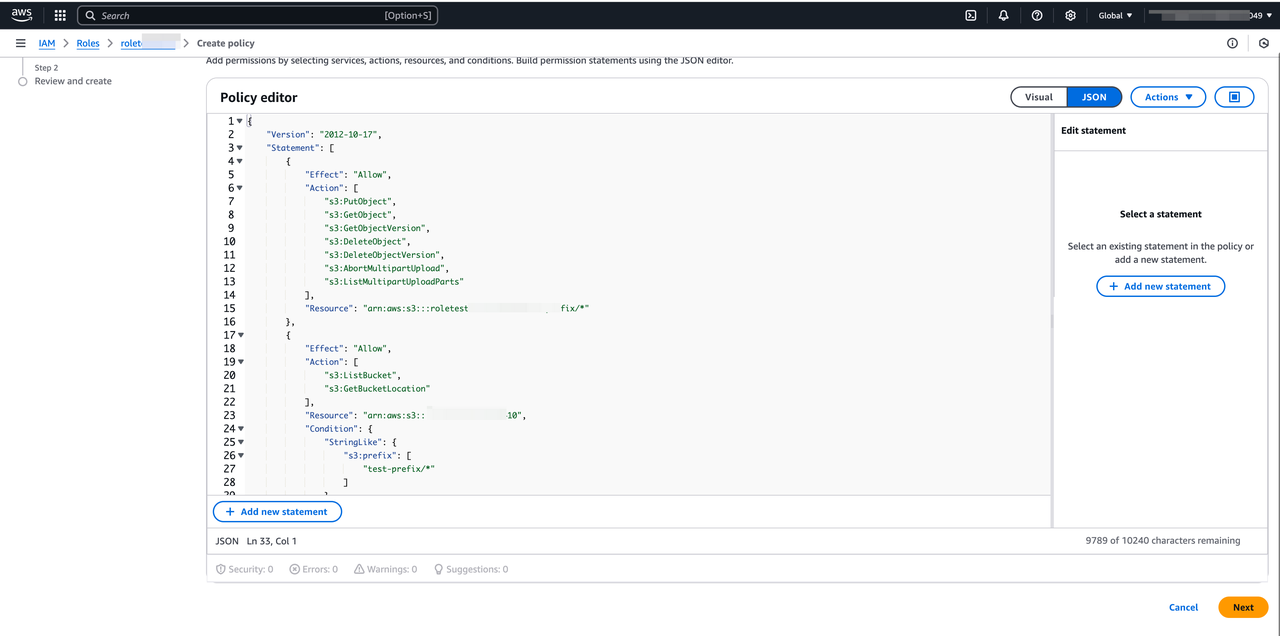Collapse the Statement array fold on line 3
Screen dimensions: 1280x636
(240, 148)
